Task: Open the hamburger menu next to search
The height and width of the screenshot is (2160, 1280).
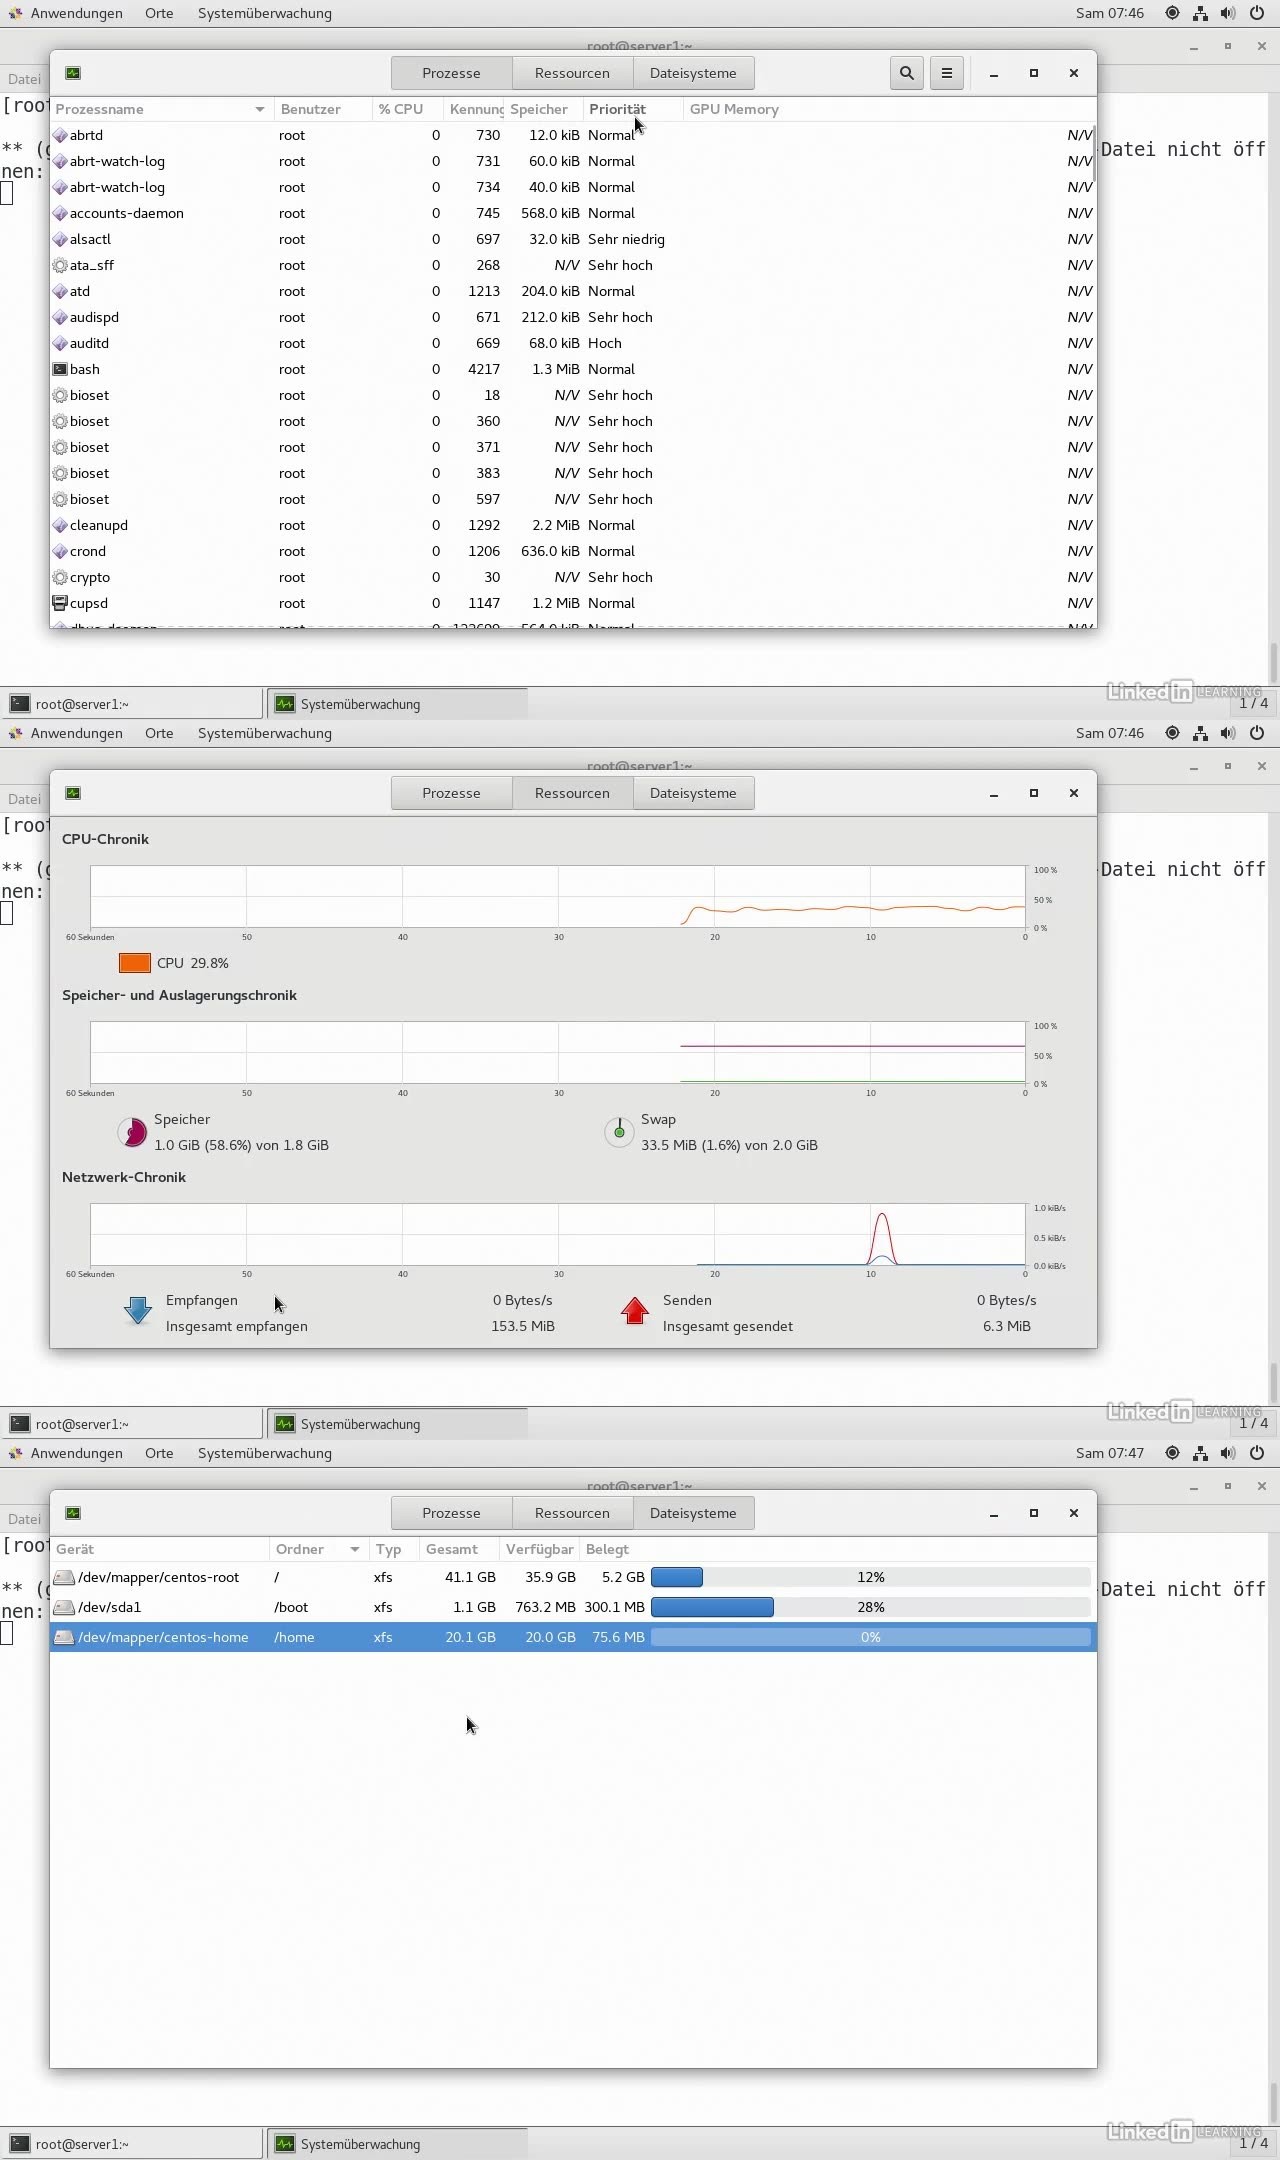Action: pos(946,73)
